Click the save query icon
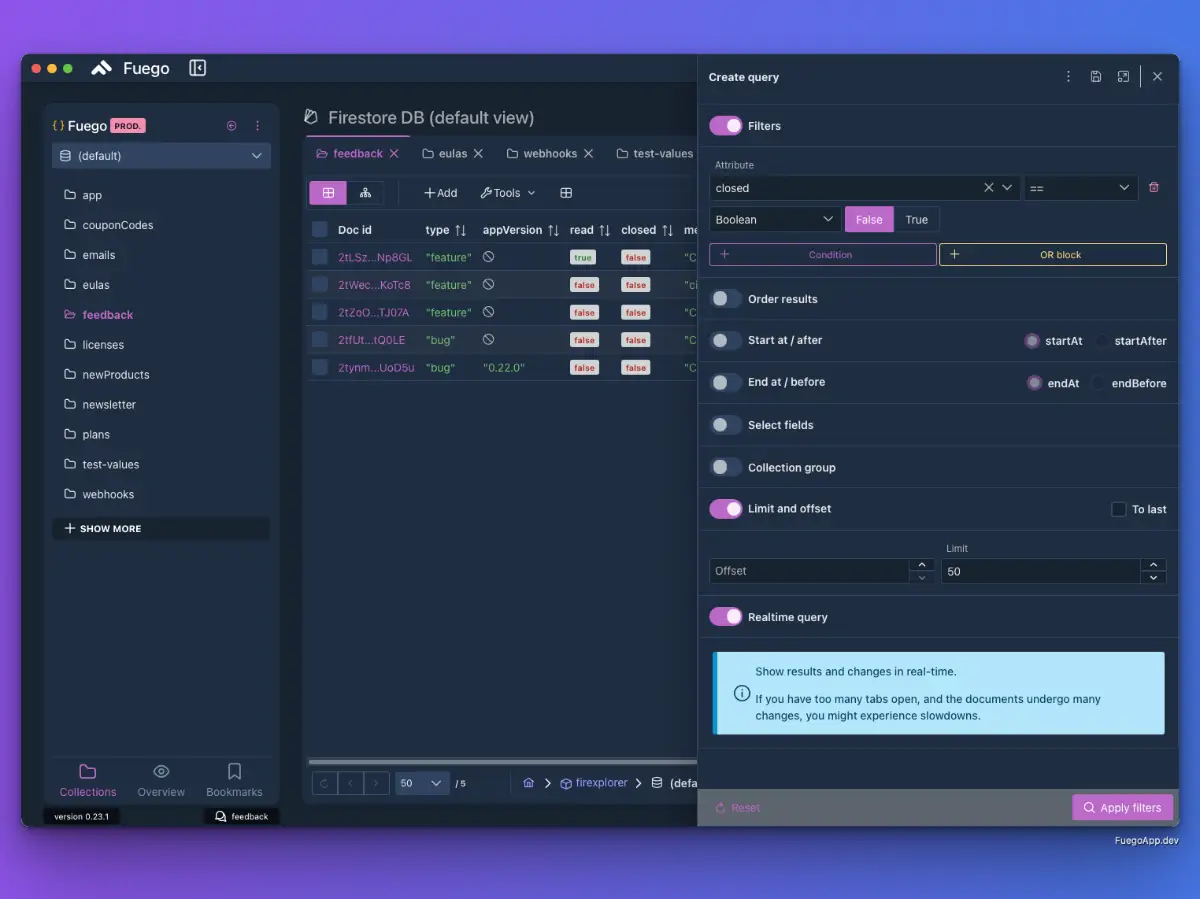This screenshot has width=1200, height=899. 1096,77
